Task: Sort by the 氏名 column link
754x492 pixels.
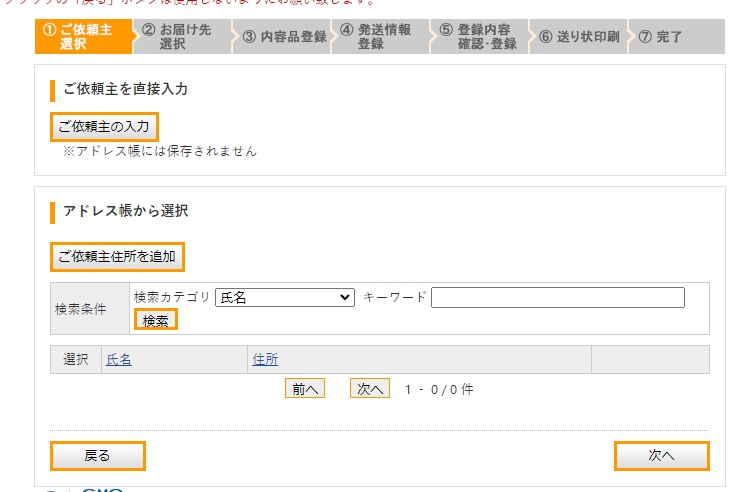Action: pyautogui.click(x=119, y=359)
